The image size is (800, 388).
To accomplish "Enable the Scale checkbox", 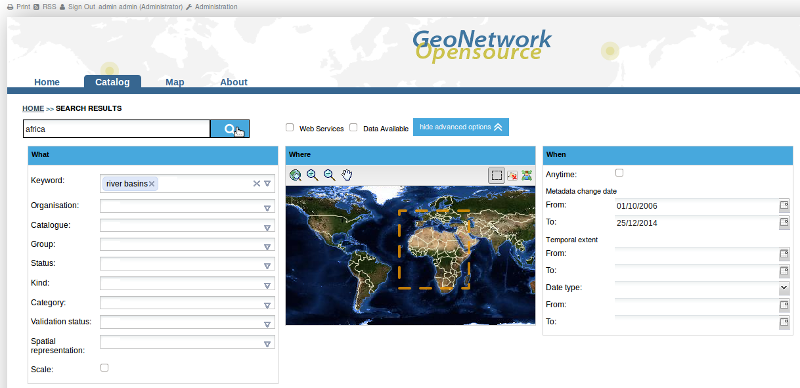I will point(104,368).
